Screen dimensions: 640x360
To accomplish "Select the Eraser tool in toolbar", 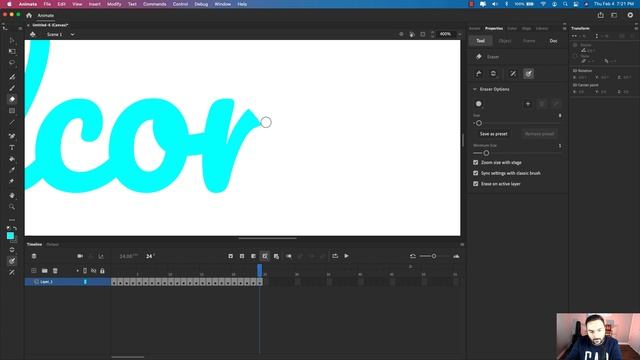I will point(12,99).
